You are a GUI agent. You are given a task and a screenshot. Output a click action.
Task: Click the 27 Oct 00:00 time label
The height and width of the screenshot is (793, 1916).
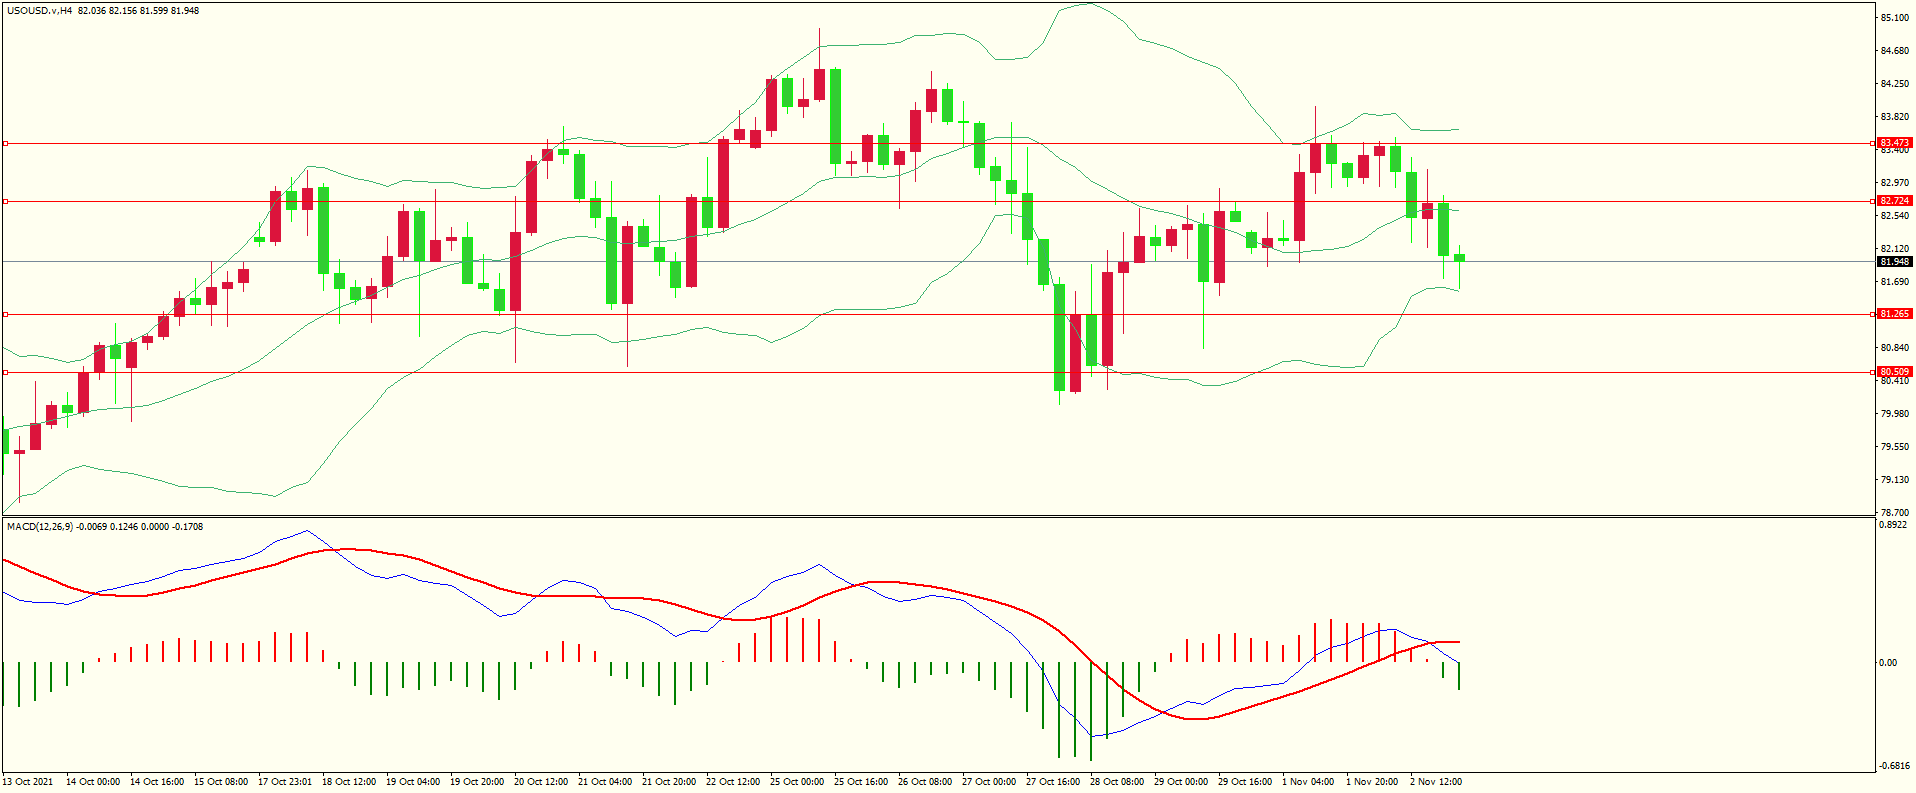click(989, 782)
